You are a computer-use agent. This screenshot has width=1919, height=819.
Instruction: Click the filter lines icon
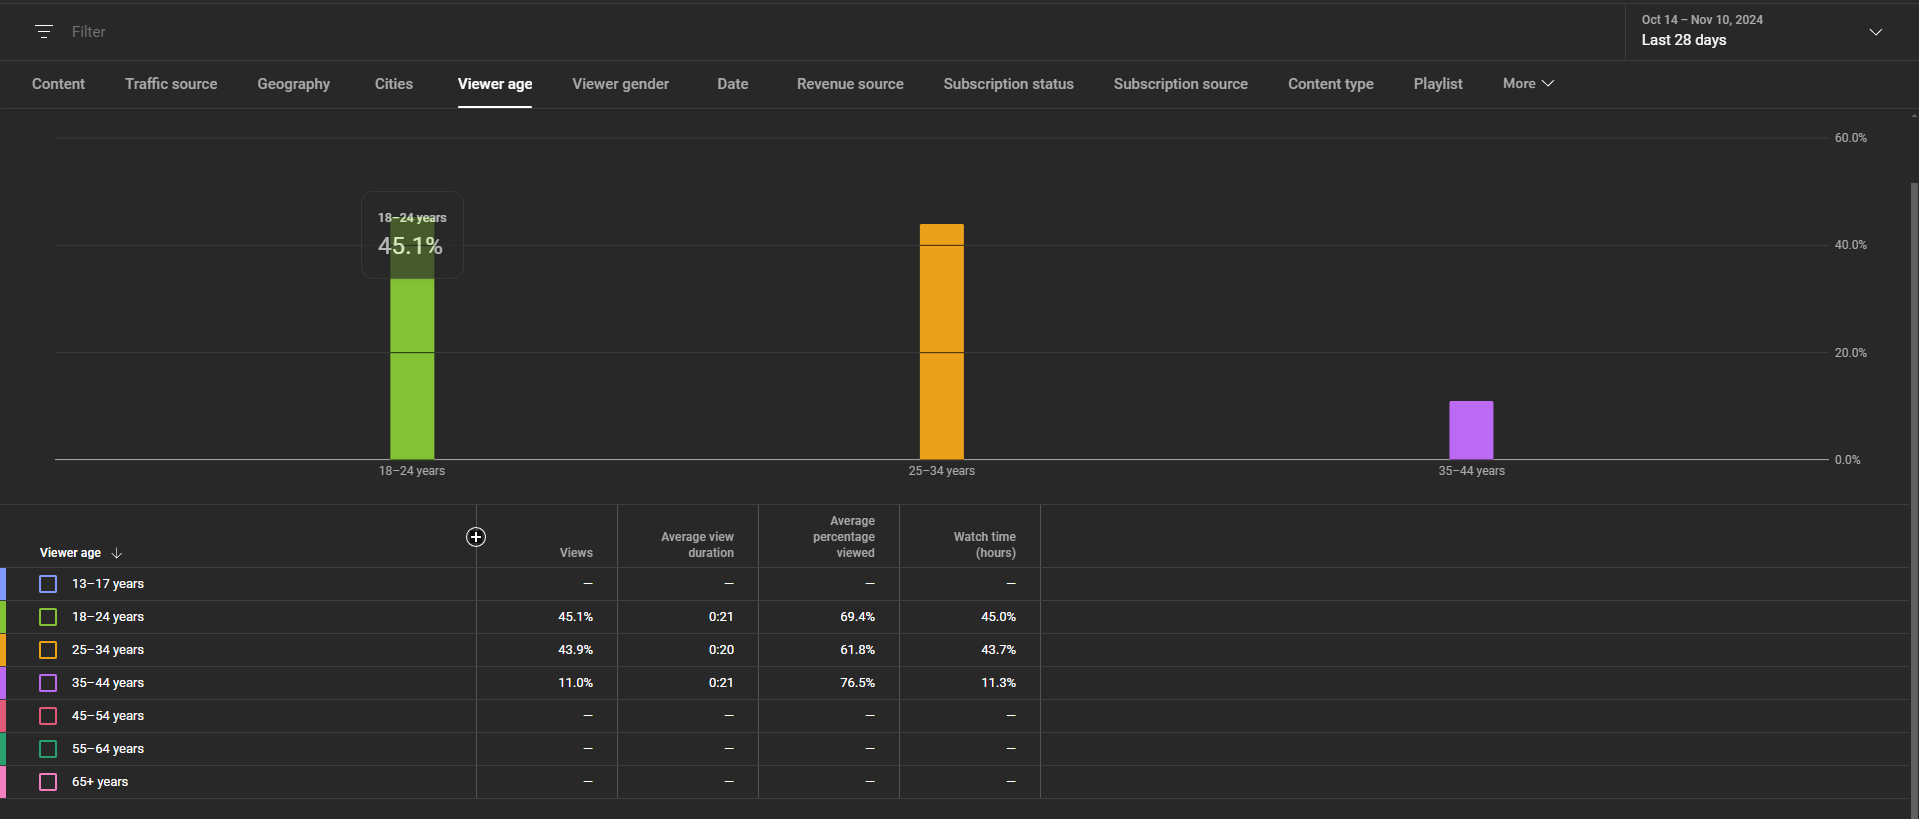pyautogui.click(x=43, y=32)
